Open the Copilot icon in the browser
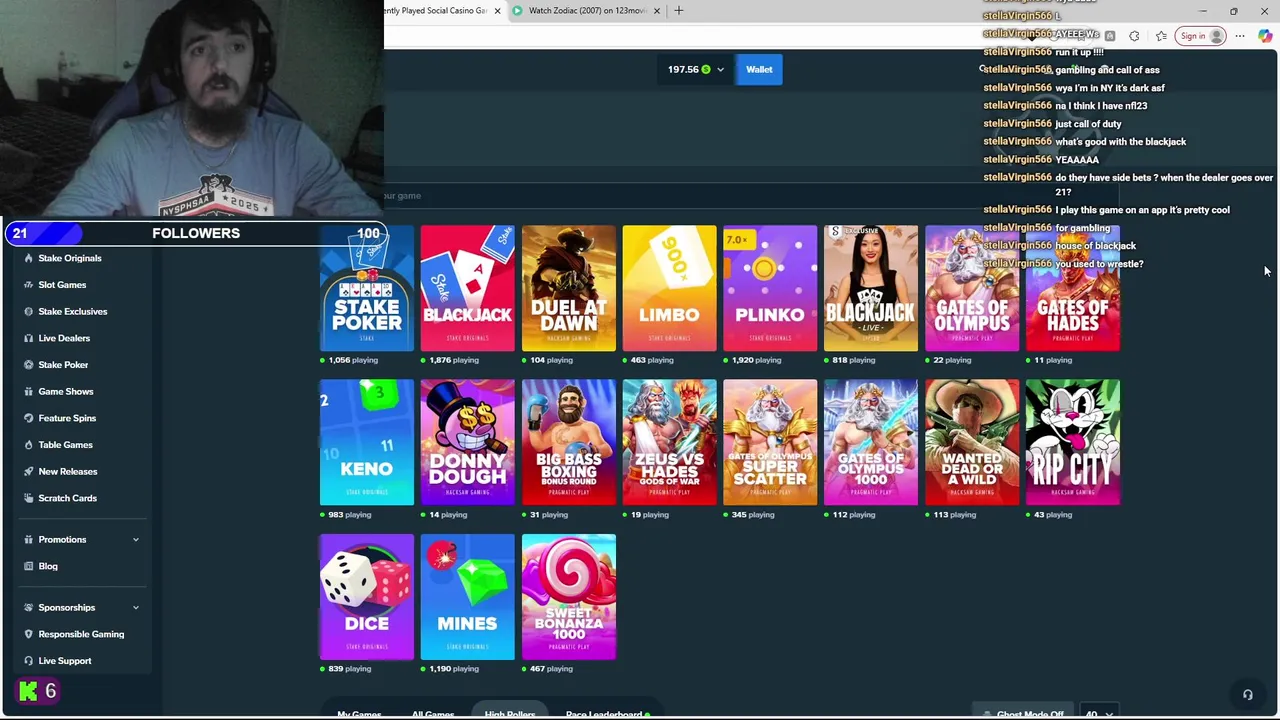Screen dimensions: 1280x720 (x=1265, y=36)
